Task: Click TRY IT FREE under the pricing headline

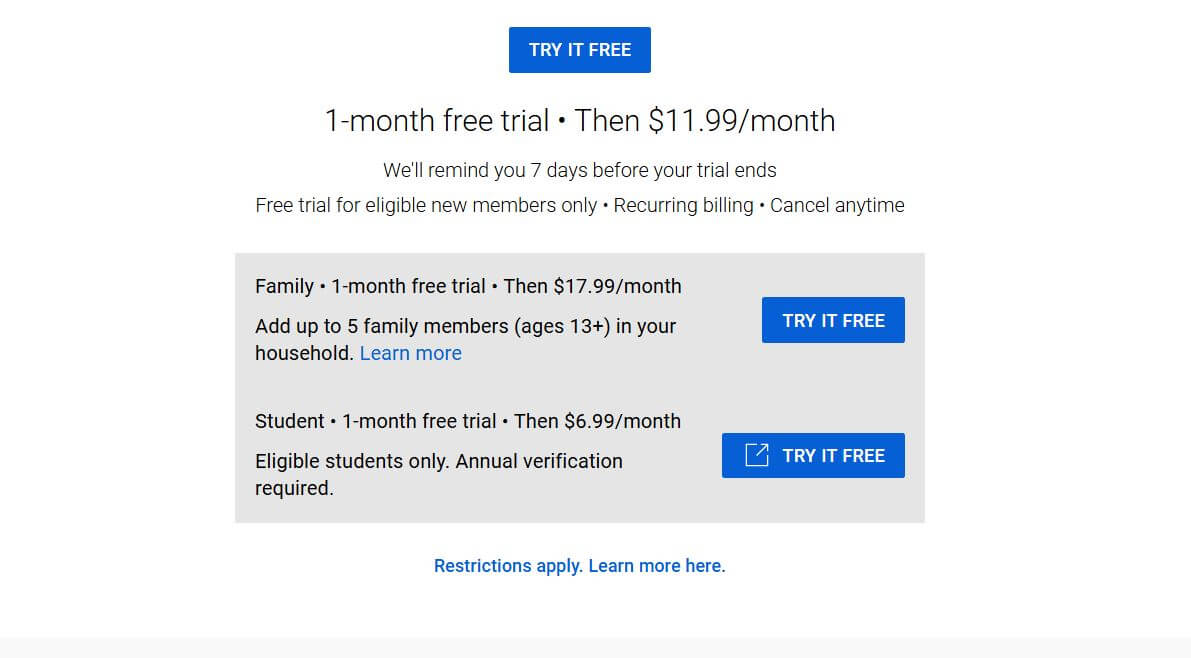Action: [580, 49]
